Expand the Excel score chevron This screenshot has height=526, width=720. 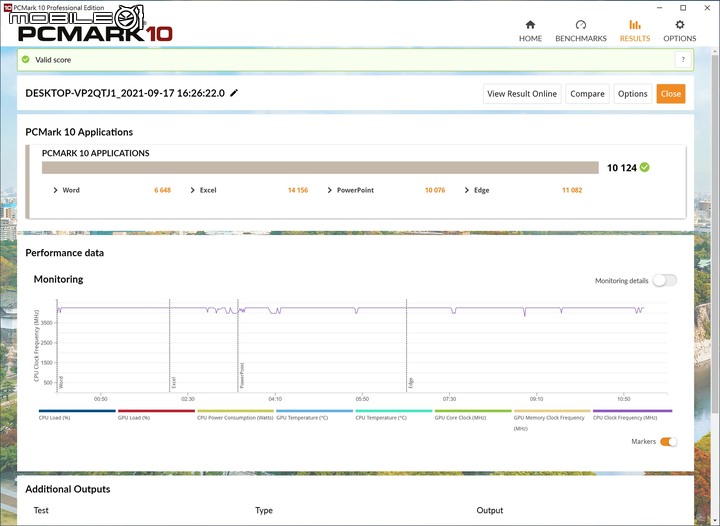tap(192, 190)
